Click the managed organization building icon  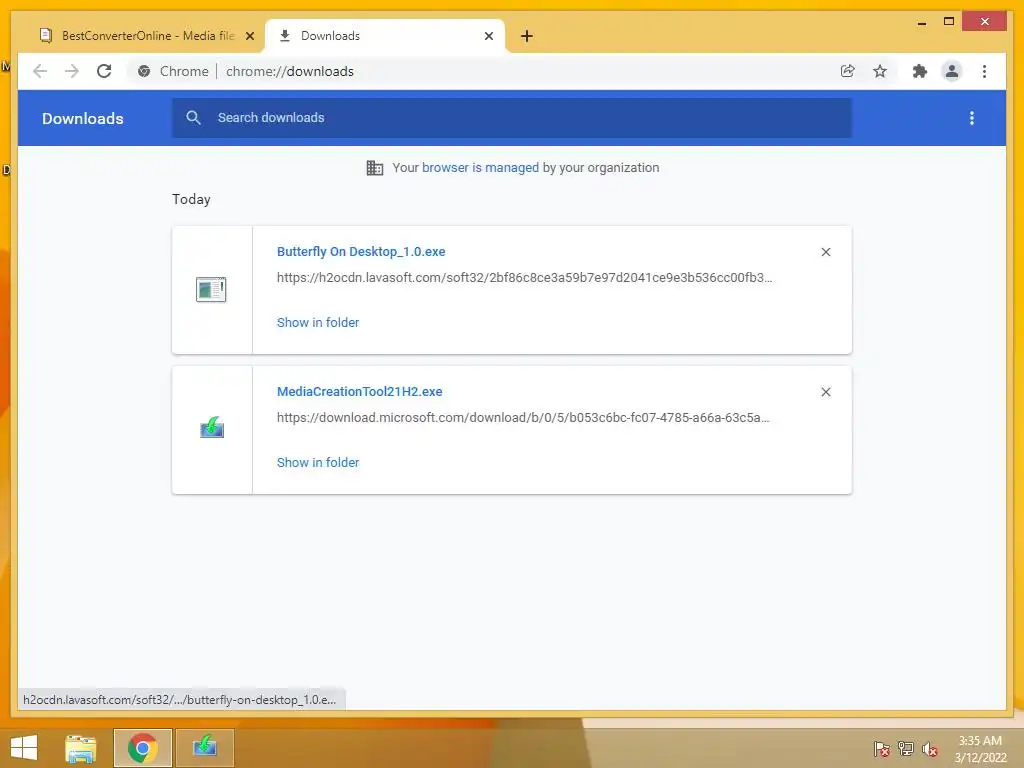375,168
